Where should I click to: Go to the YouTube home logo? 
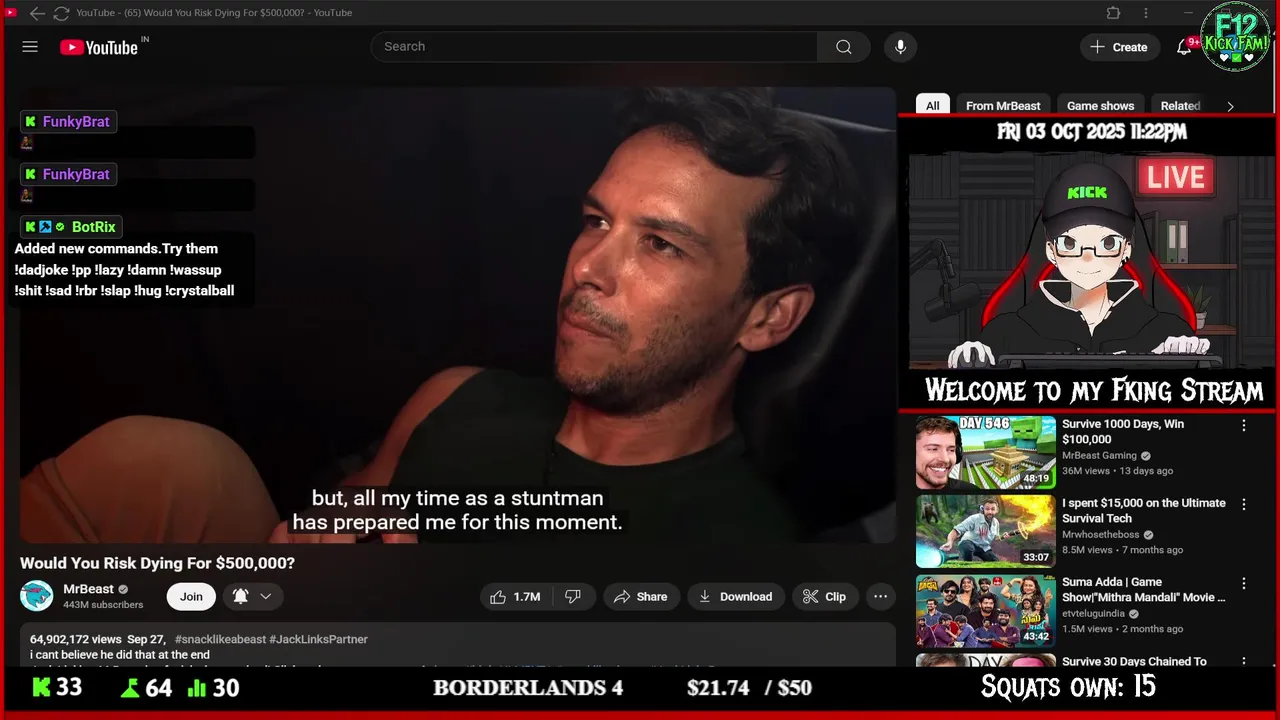(x=98, y=47)
